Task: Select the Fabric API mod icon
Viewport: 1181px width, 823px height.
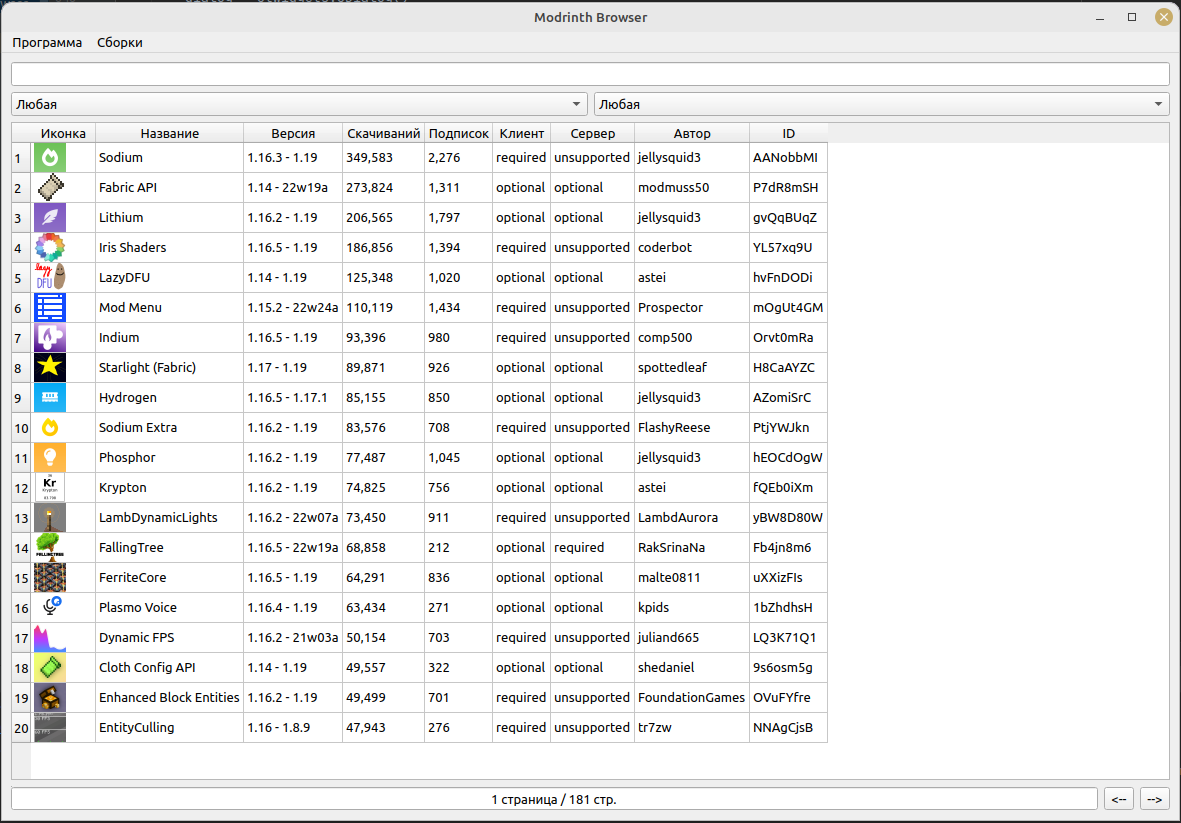Action: [x=50, y=188]
